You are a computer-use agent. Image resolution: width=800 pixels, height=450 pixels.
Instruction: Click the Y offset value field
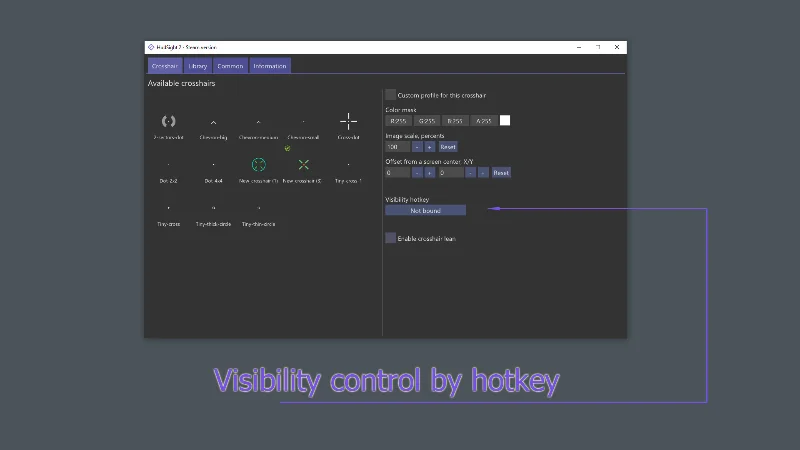(451, 172)
